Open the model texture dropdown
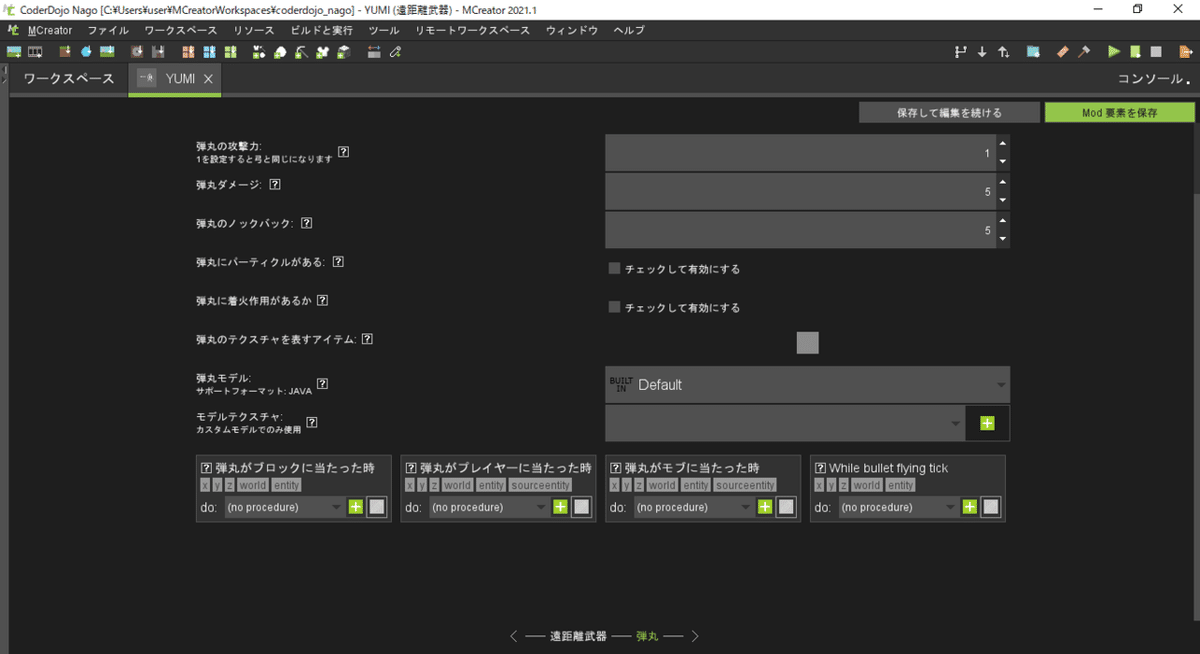The width and height of the screenshot is (1200, 654). (x=785, y=423)
